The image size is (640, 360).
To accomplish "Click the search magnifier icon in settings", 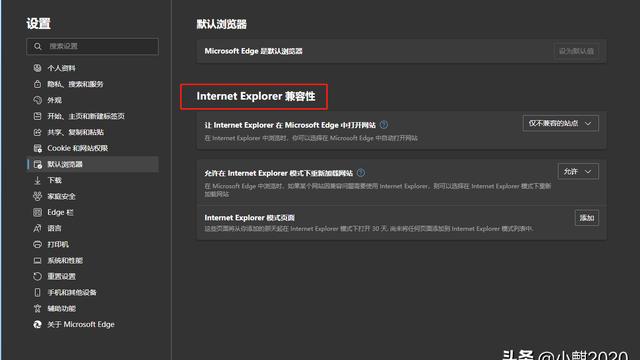I will tap(38, 47).
